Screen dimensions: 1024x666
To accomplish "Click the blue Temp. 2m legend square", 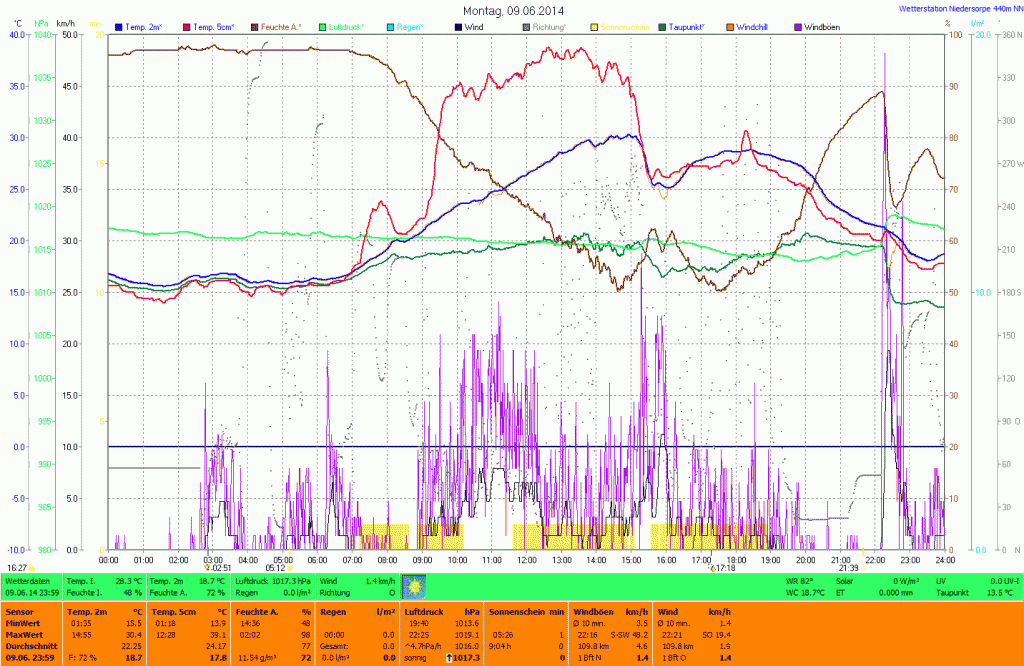I will (x=120, y=26).
